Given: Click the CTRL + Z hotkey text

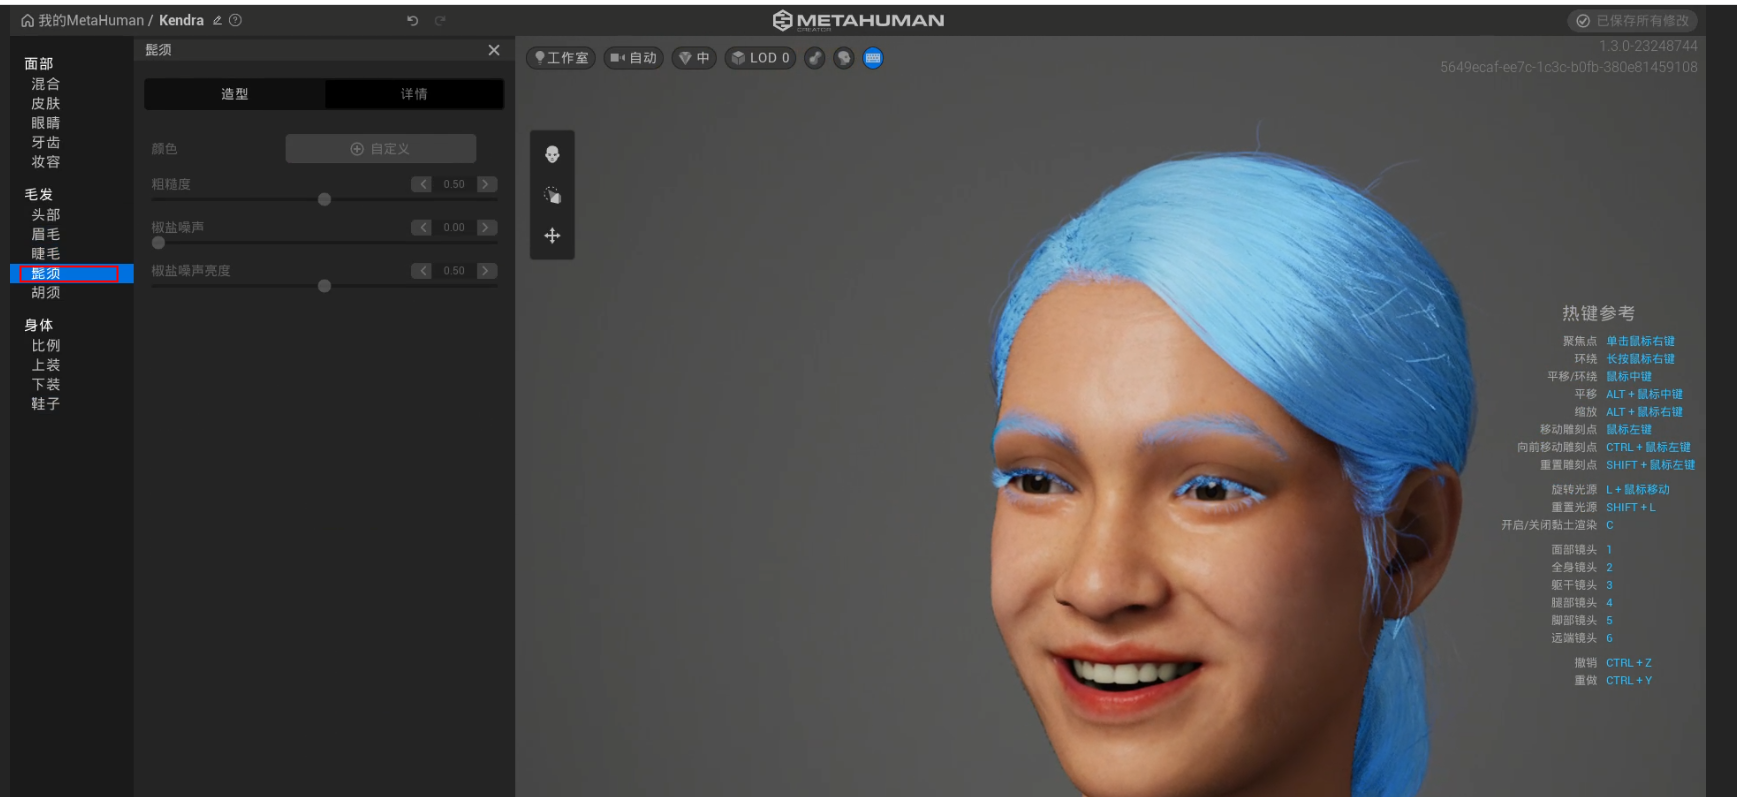Looking at the screenshot, I should [x=1629, y=663].
